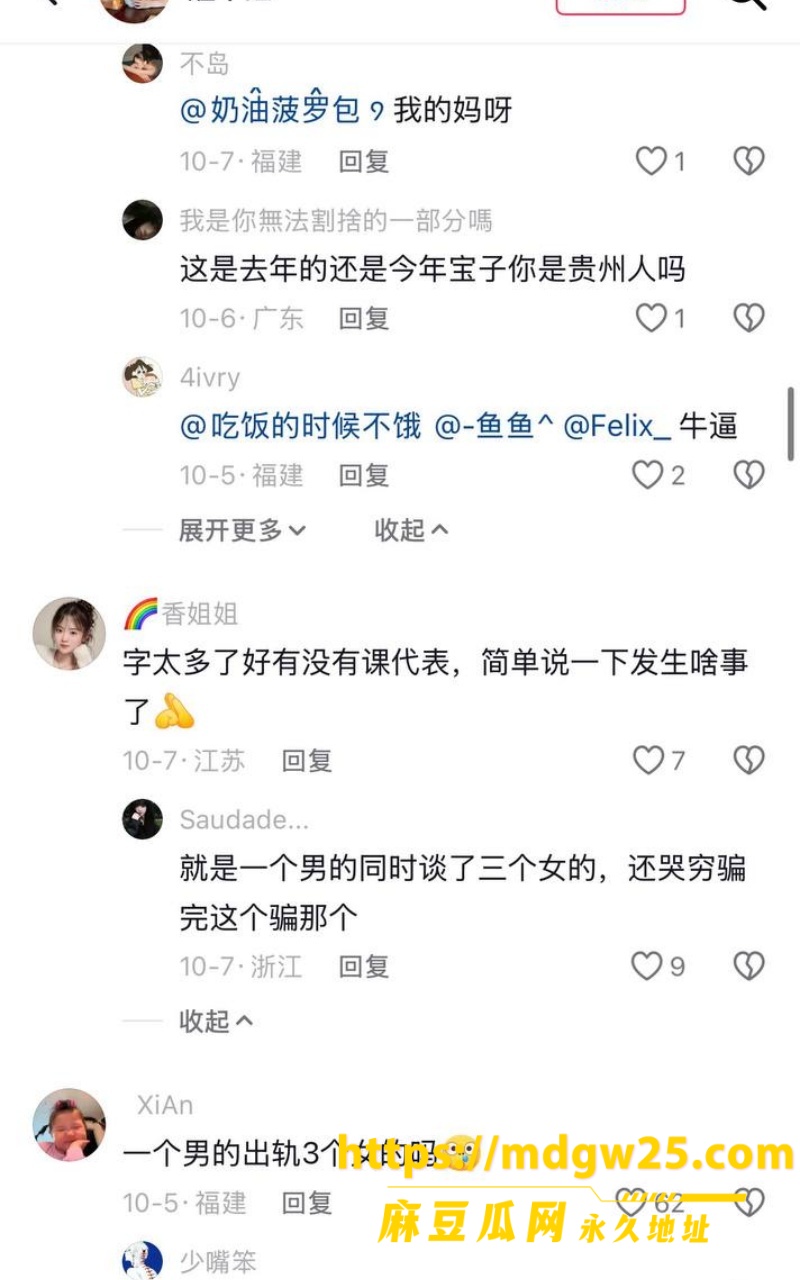
Task: Open mention @奶油菠萝包
Action: [x=270, y=109]
